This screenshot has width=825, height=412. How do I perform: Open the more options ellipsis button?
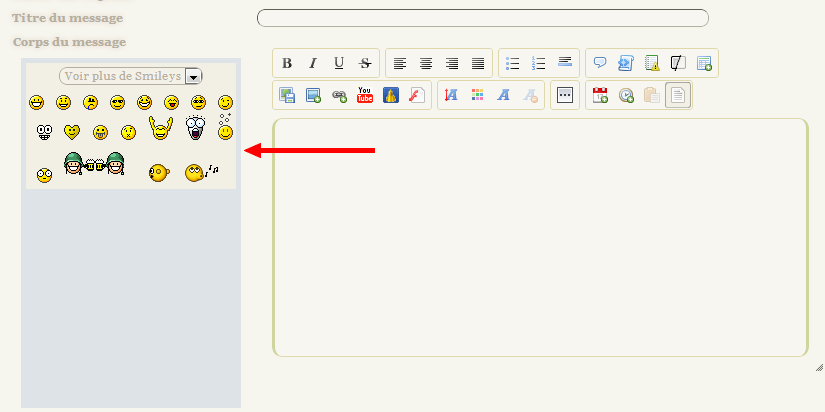(565, 95)
